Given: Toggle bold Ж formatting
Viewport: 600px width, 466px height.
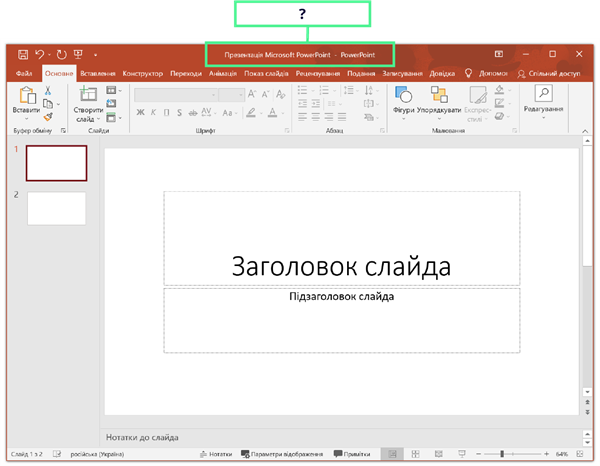Looking at the screenshot, I should 140,112.
